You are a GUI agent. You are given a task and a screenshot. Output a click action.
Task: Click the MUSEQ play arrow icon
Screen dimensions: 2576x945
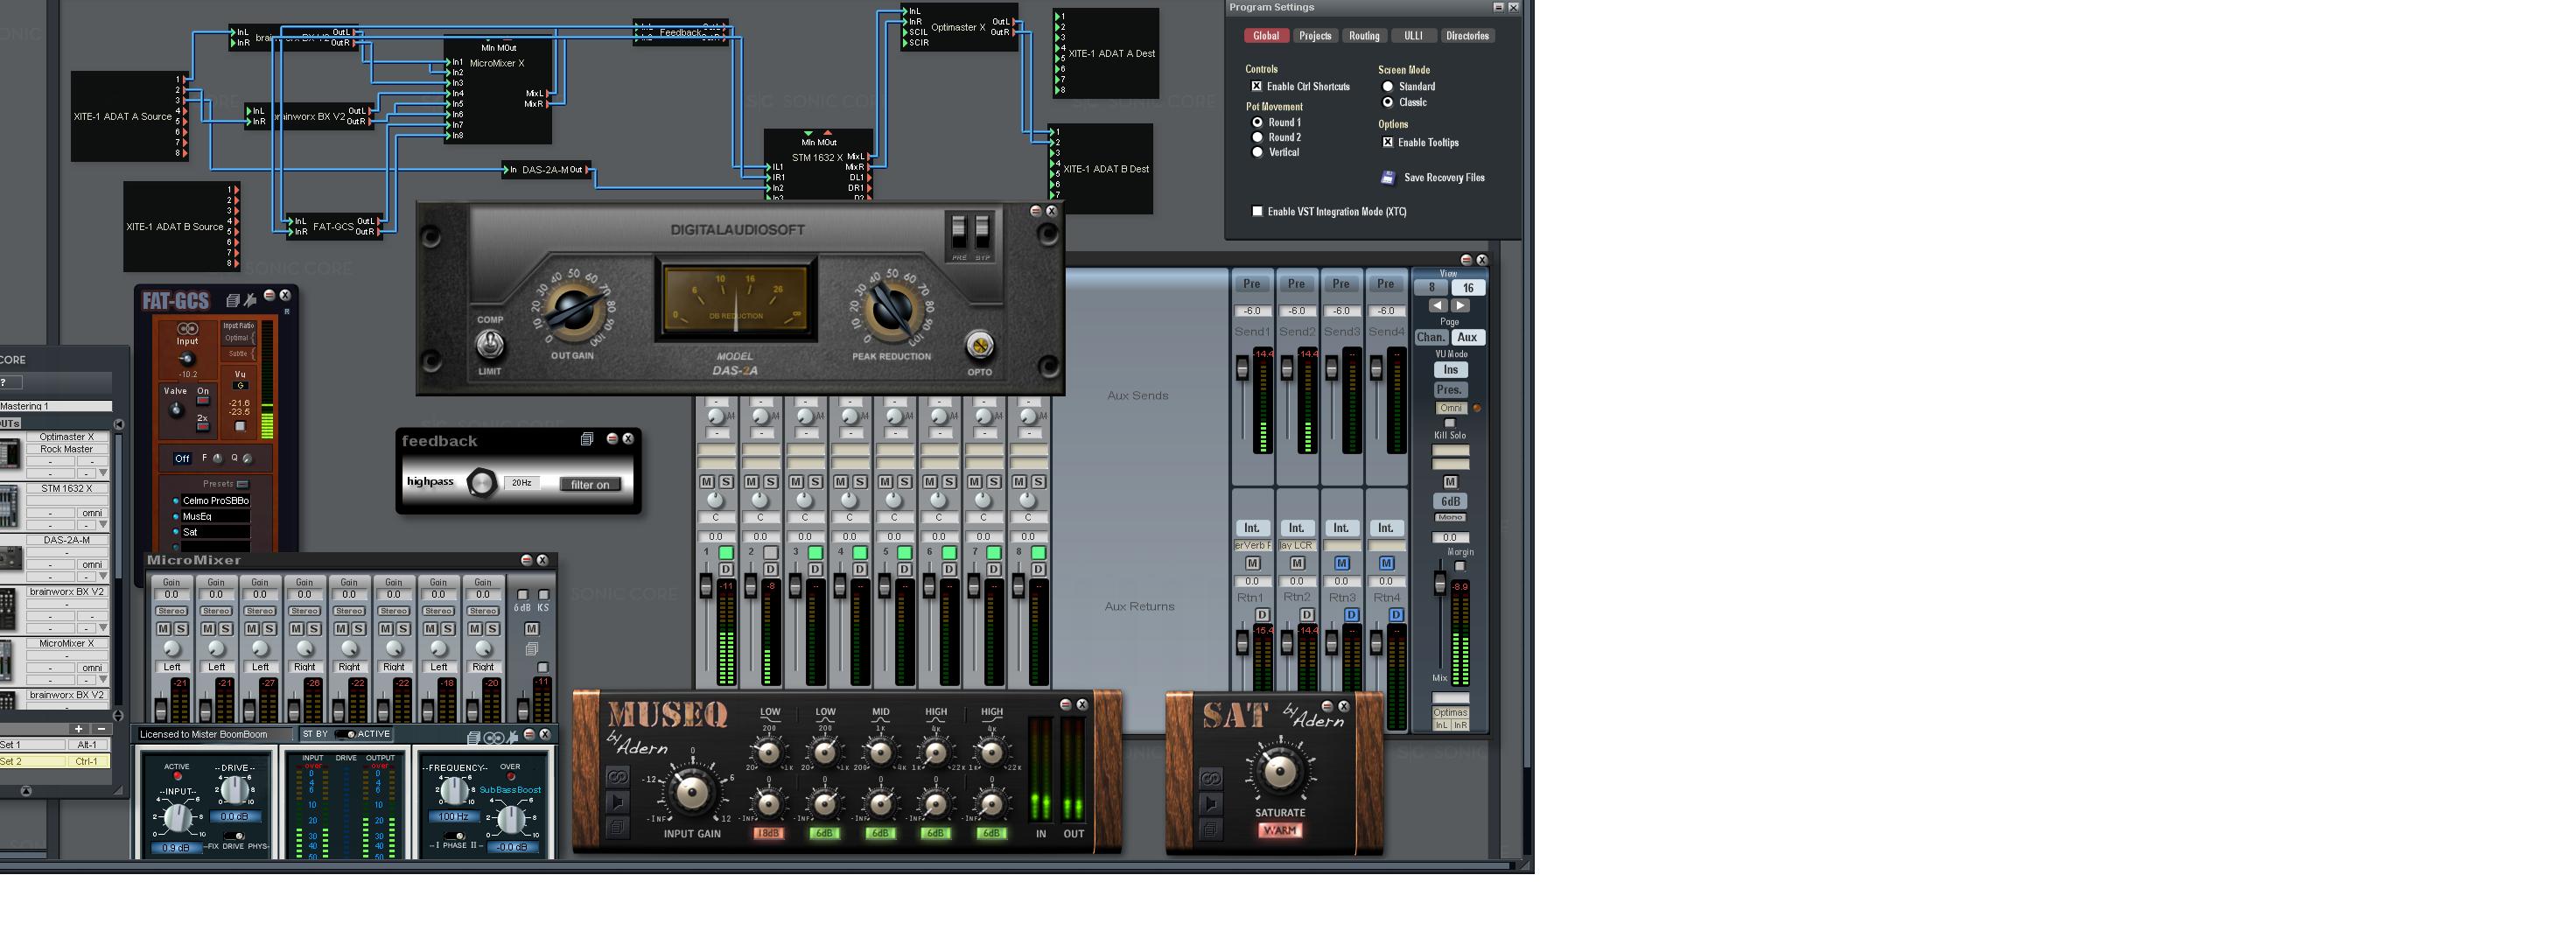(617, 802)
